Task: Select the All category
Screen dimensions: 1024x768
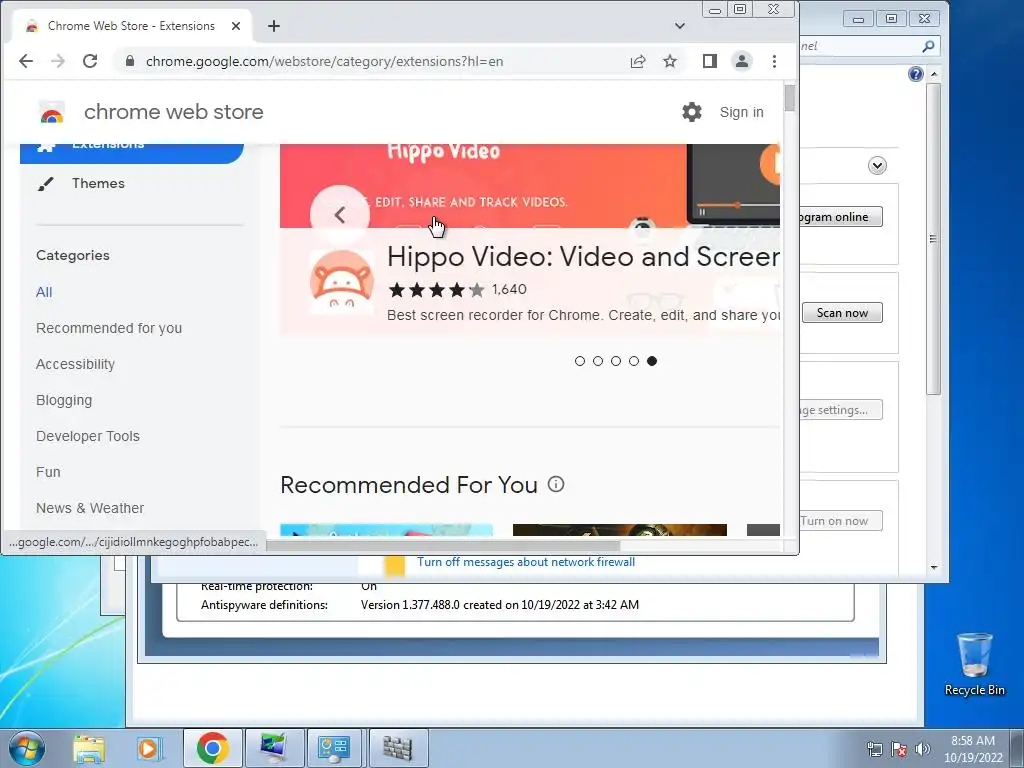Action: (44, 292)
